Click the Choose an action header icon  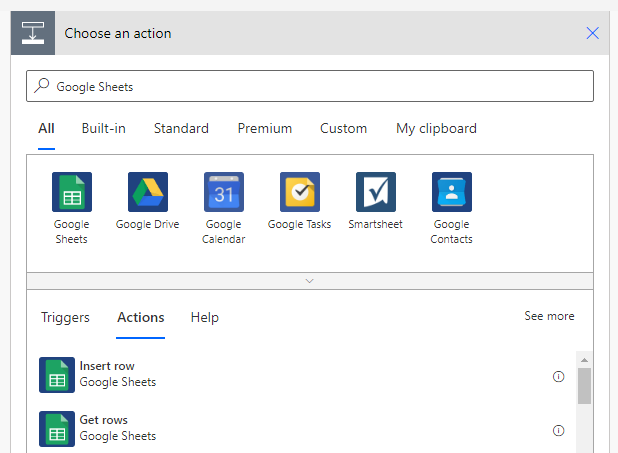tap(33, 33)
